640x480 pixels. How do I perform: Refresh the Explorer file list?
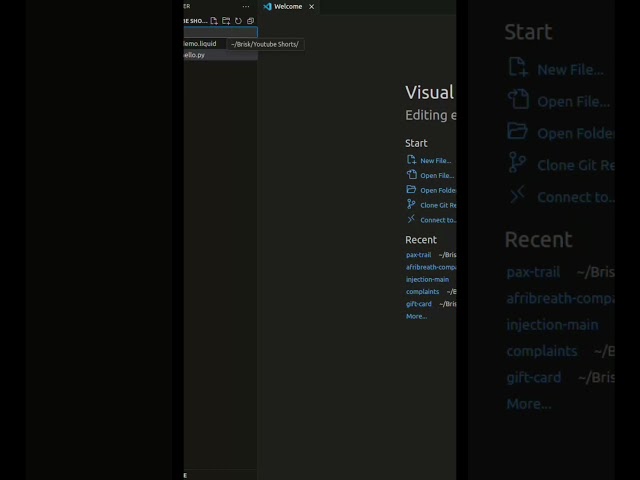(238, 21)
